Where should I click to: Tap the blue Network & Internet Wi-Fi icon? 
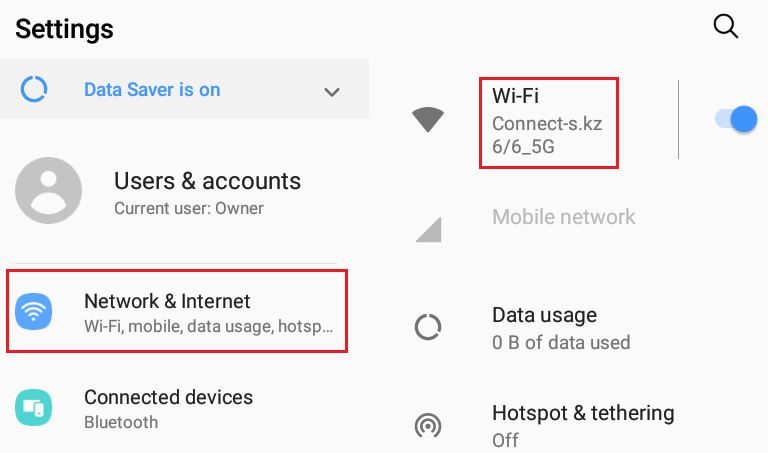point(33,311)
